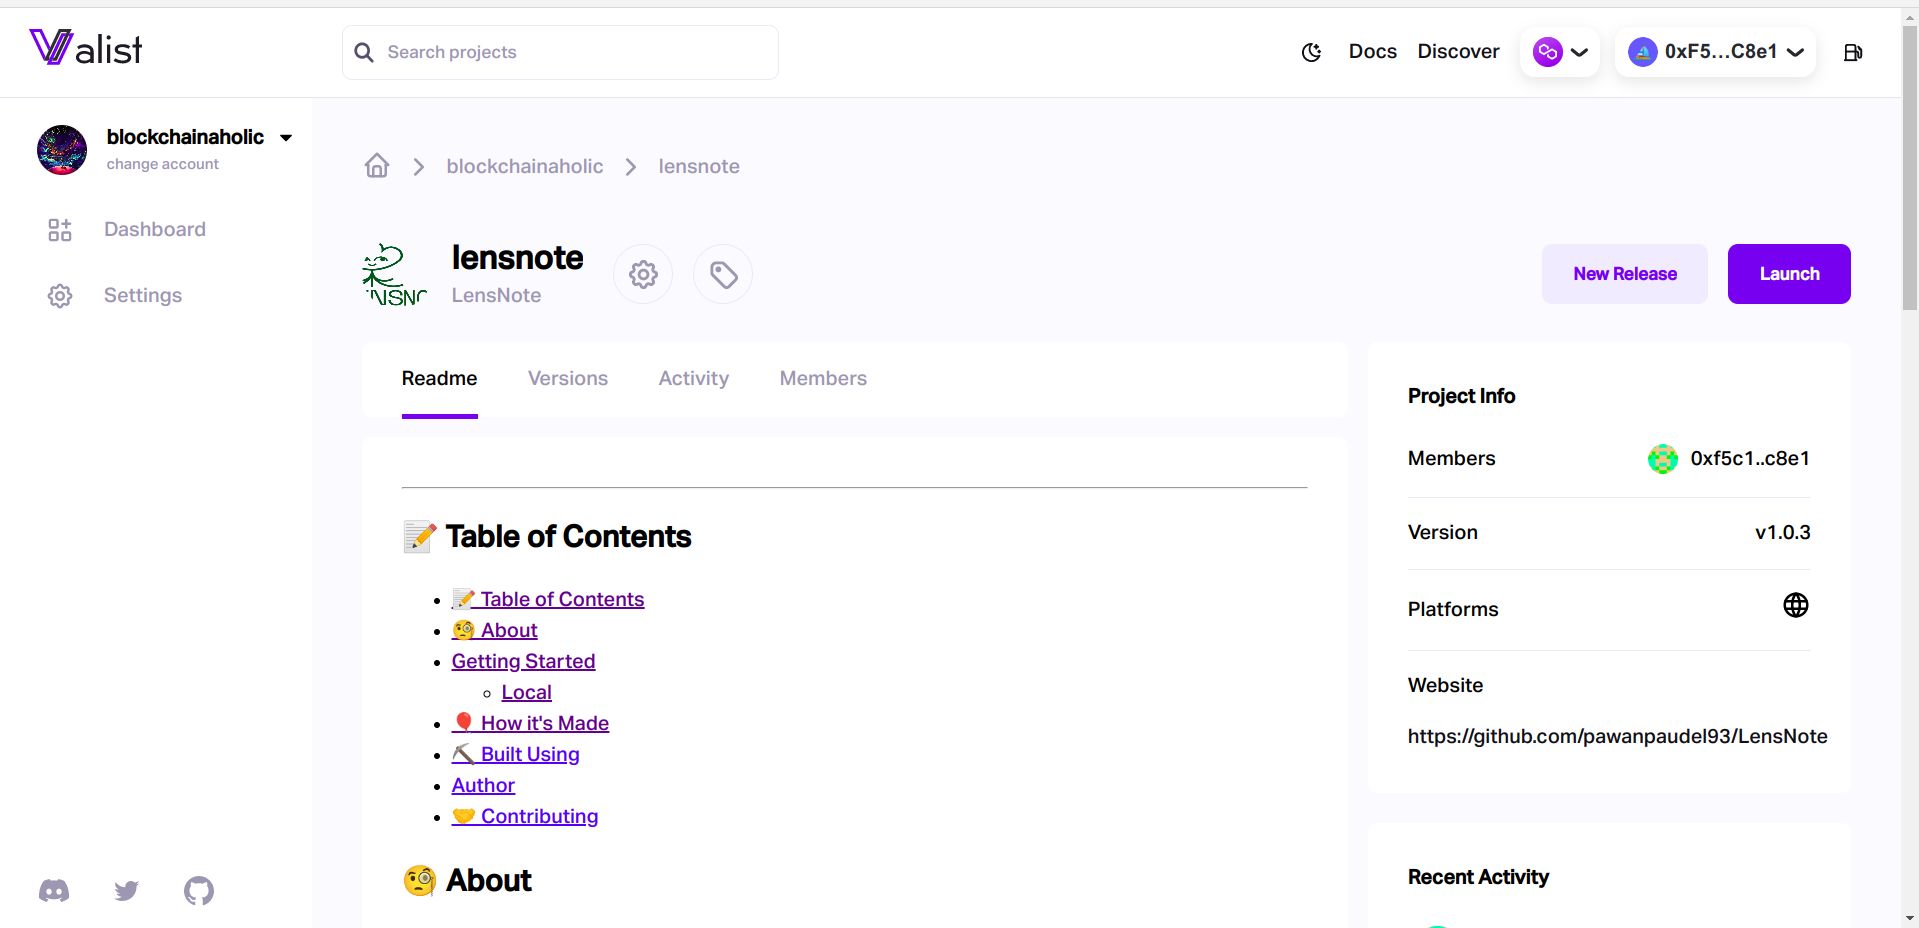This screenshot has width=1919, height=928.
Task: Focus the Search projects field
Action: (560, 52)
